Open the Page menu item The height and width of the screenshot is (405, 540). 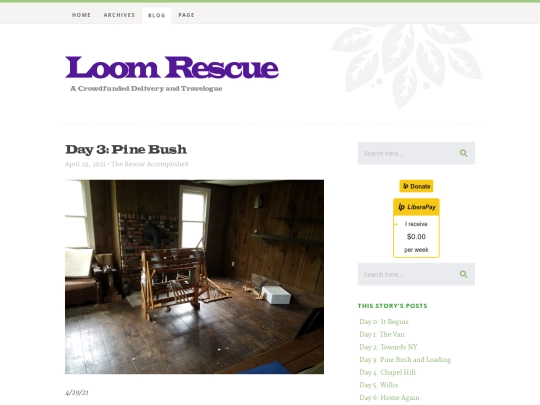186,15
